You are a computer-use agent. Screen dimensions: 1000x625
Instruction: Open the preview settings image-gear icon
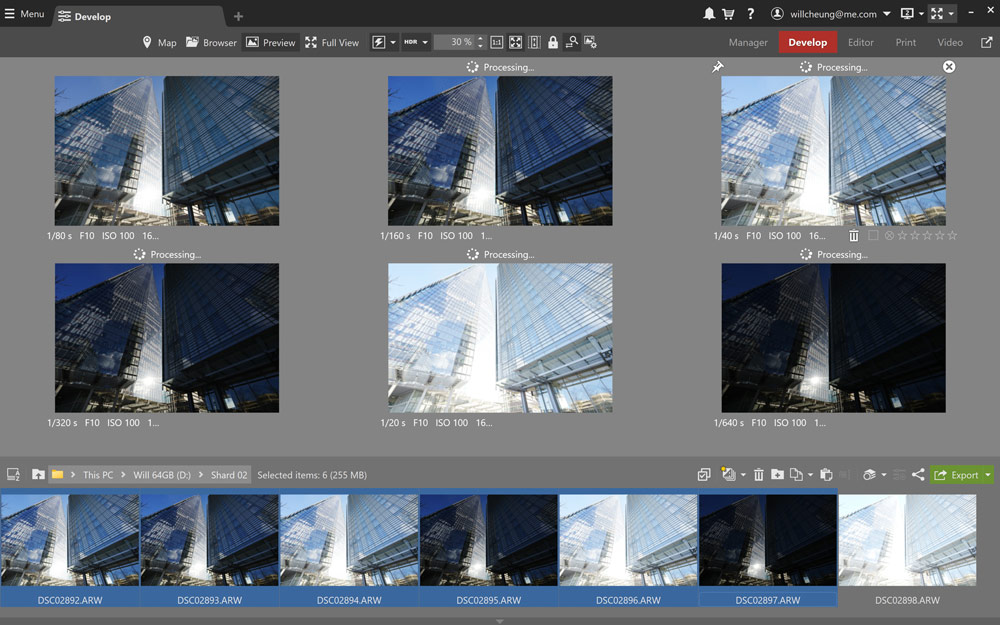(x=591, y=42)
